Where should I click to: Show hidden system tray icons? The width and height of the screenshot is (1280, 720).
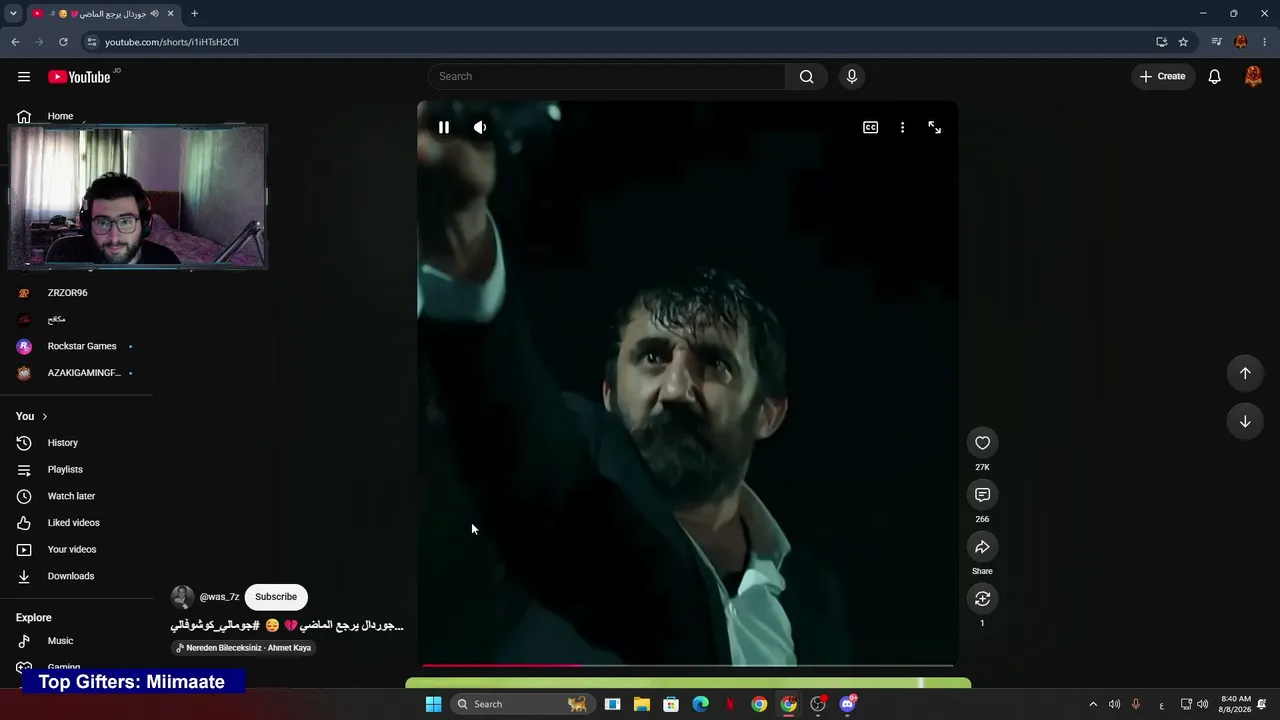(1093, 704)
